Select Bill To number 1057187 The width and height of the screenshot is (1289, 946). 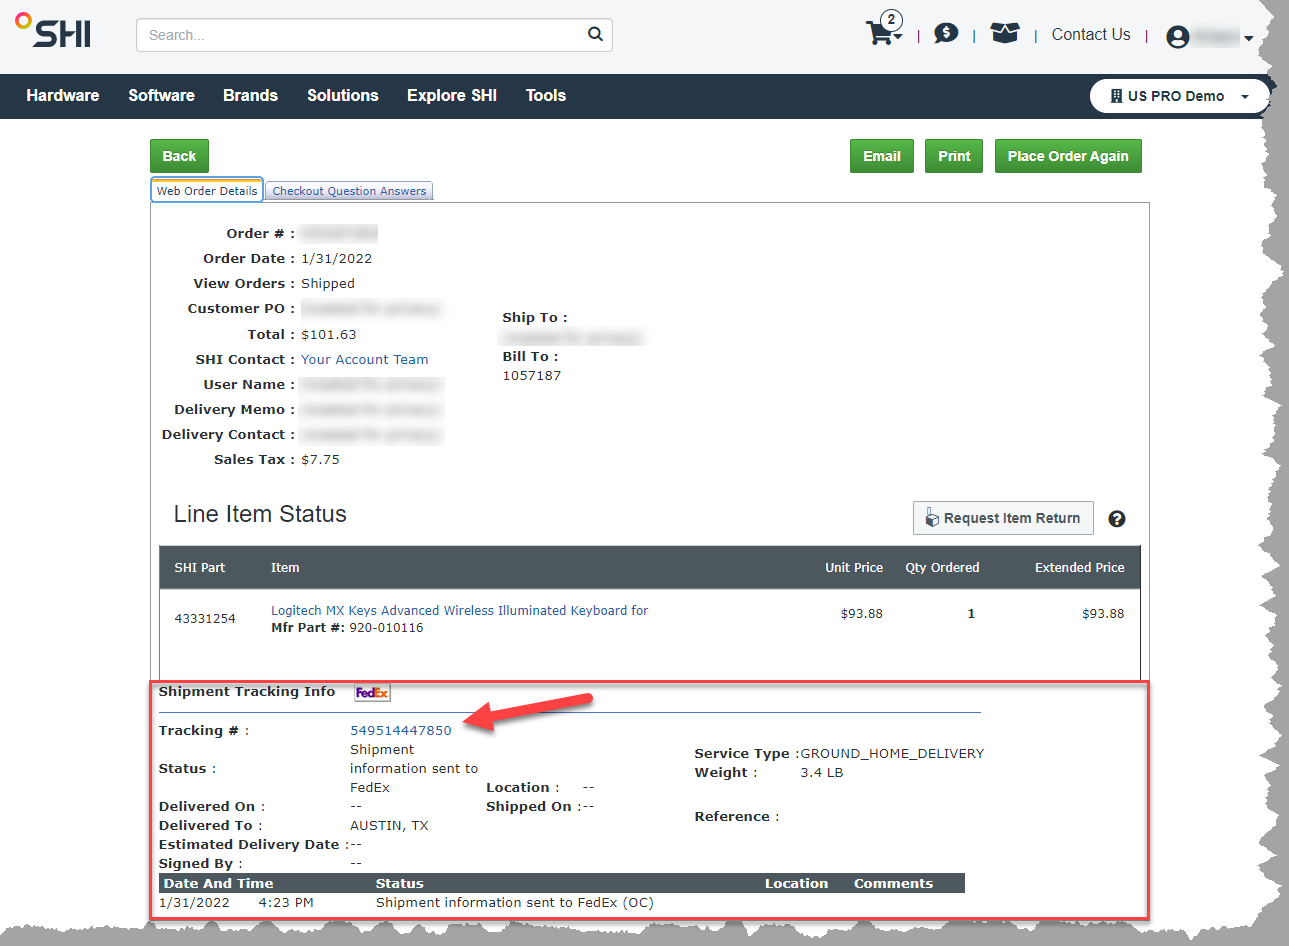click(532, 376)
